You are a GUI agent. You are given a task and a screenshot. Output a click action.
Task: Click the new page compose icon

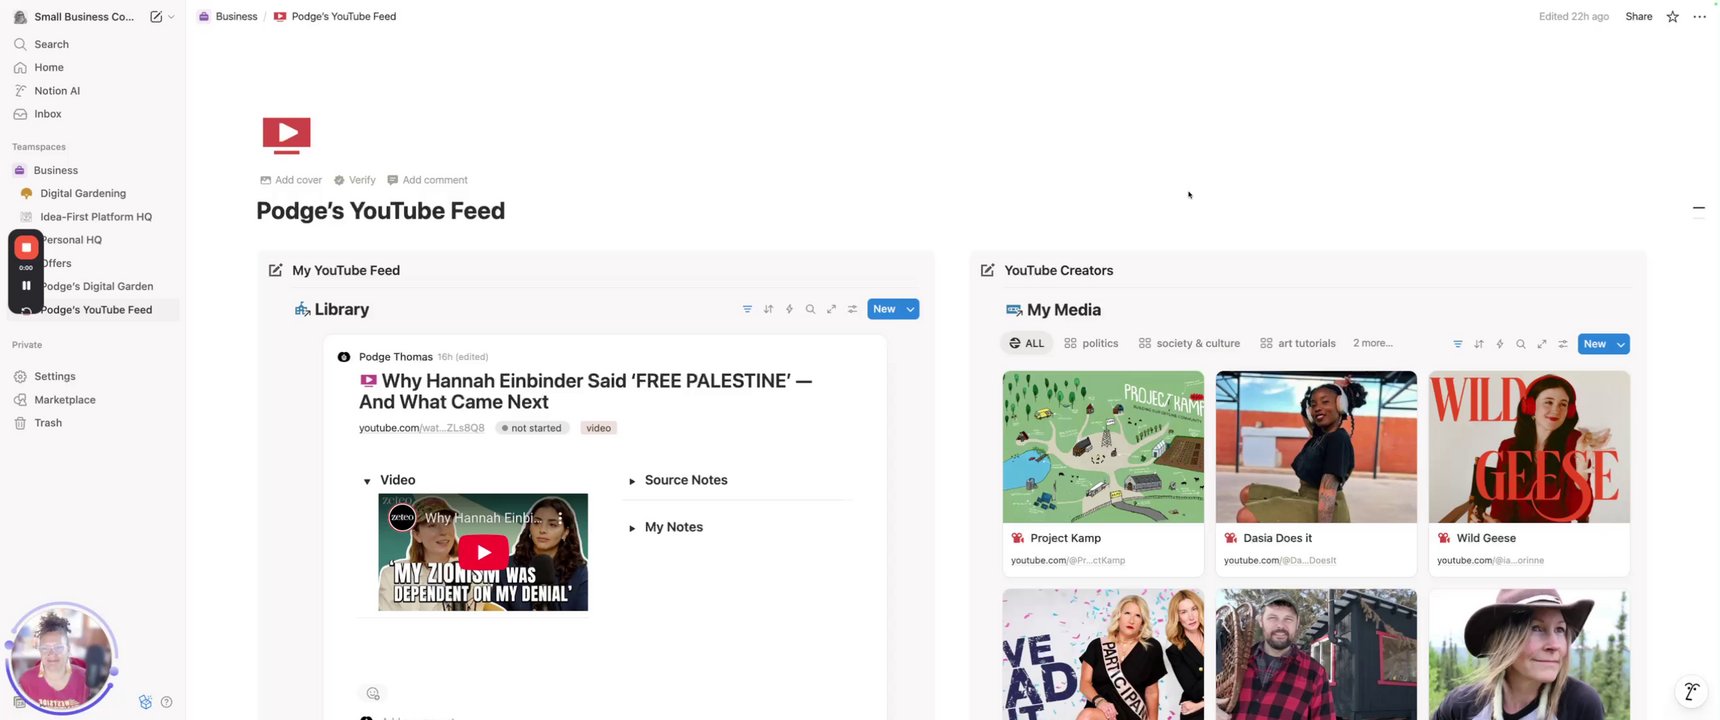156,17
